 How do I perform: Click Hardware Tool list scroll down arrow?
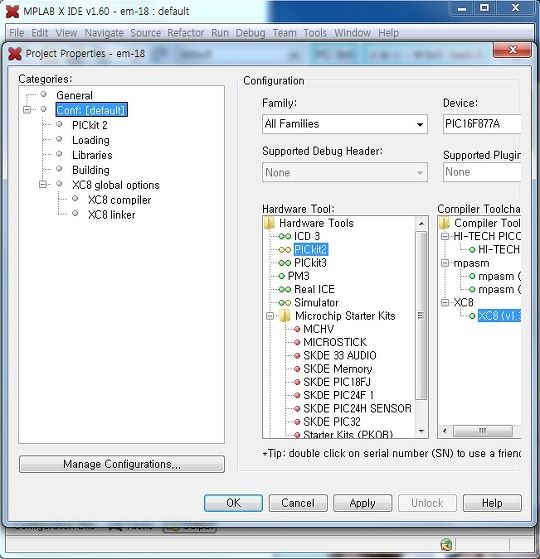pos(421,431)
